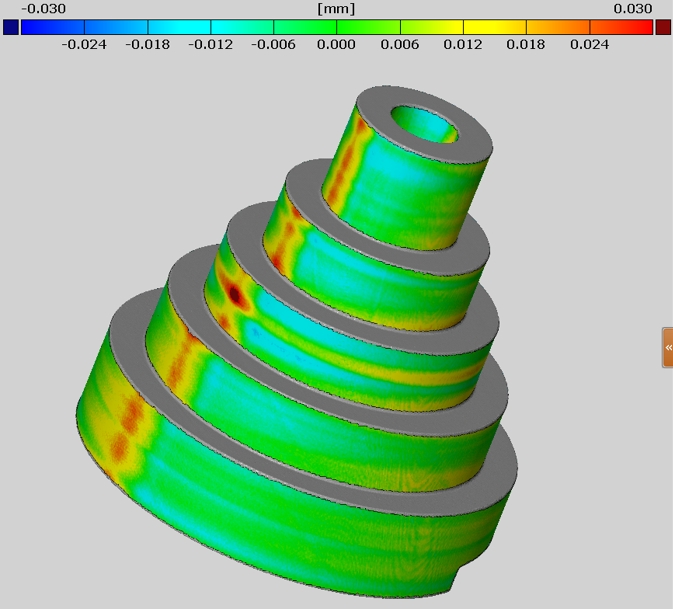The image size is (673, 609).
Task: Select the 0.030 maximum scale value
Action: (633, 9)
